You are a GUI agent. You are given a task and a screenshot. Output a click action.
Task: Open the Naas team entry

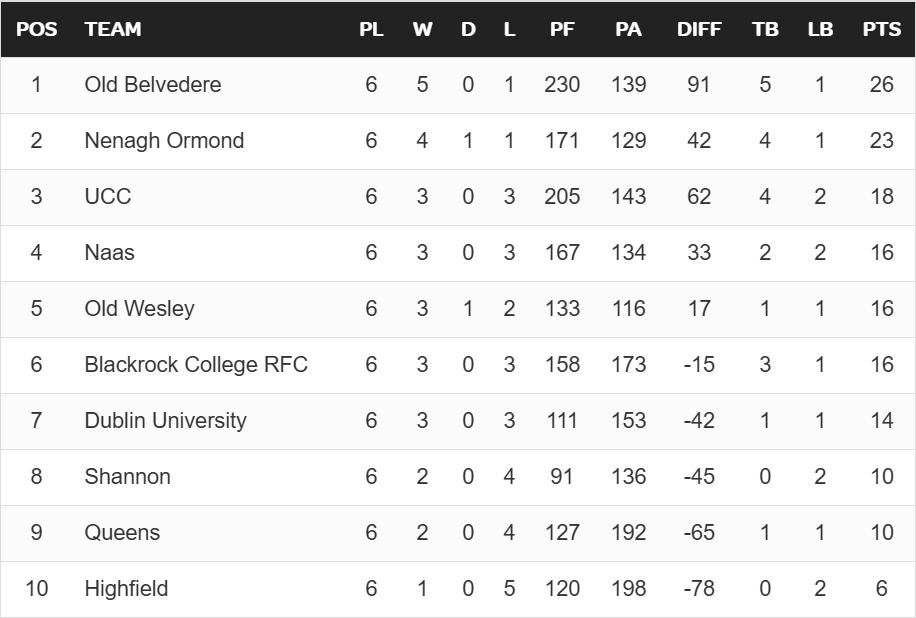[109, 253]
